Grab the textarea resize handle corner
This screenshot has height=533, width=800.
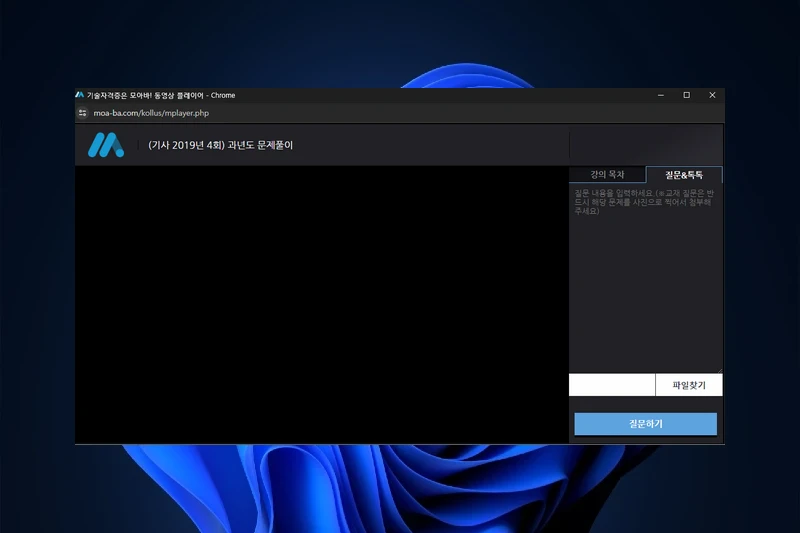click(720, 370)
